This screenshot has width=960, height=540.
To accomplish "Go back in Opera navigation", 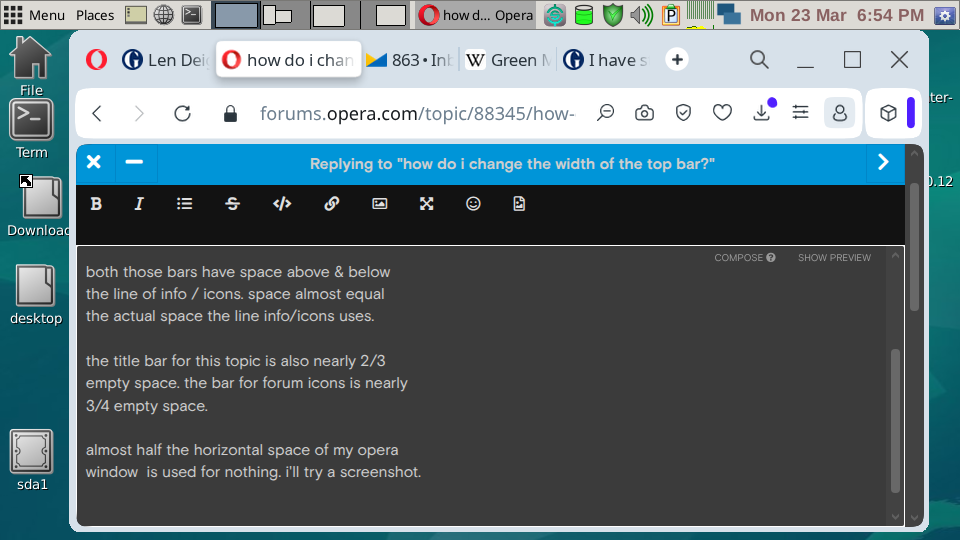I will (x=97, y=113).
